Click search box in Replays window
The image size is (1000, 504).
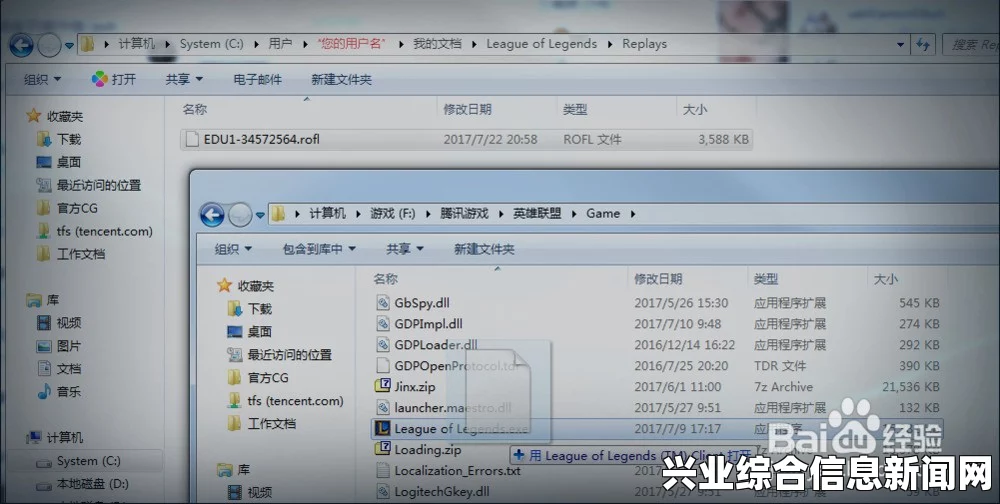[971, 45]
